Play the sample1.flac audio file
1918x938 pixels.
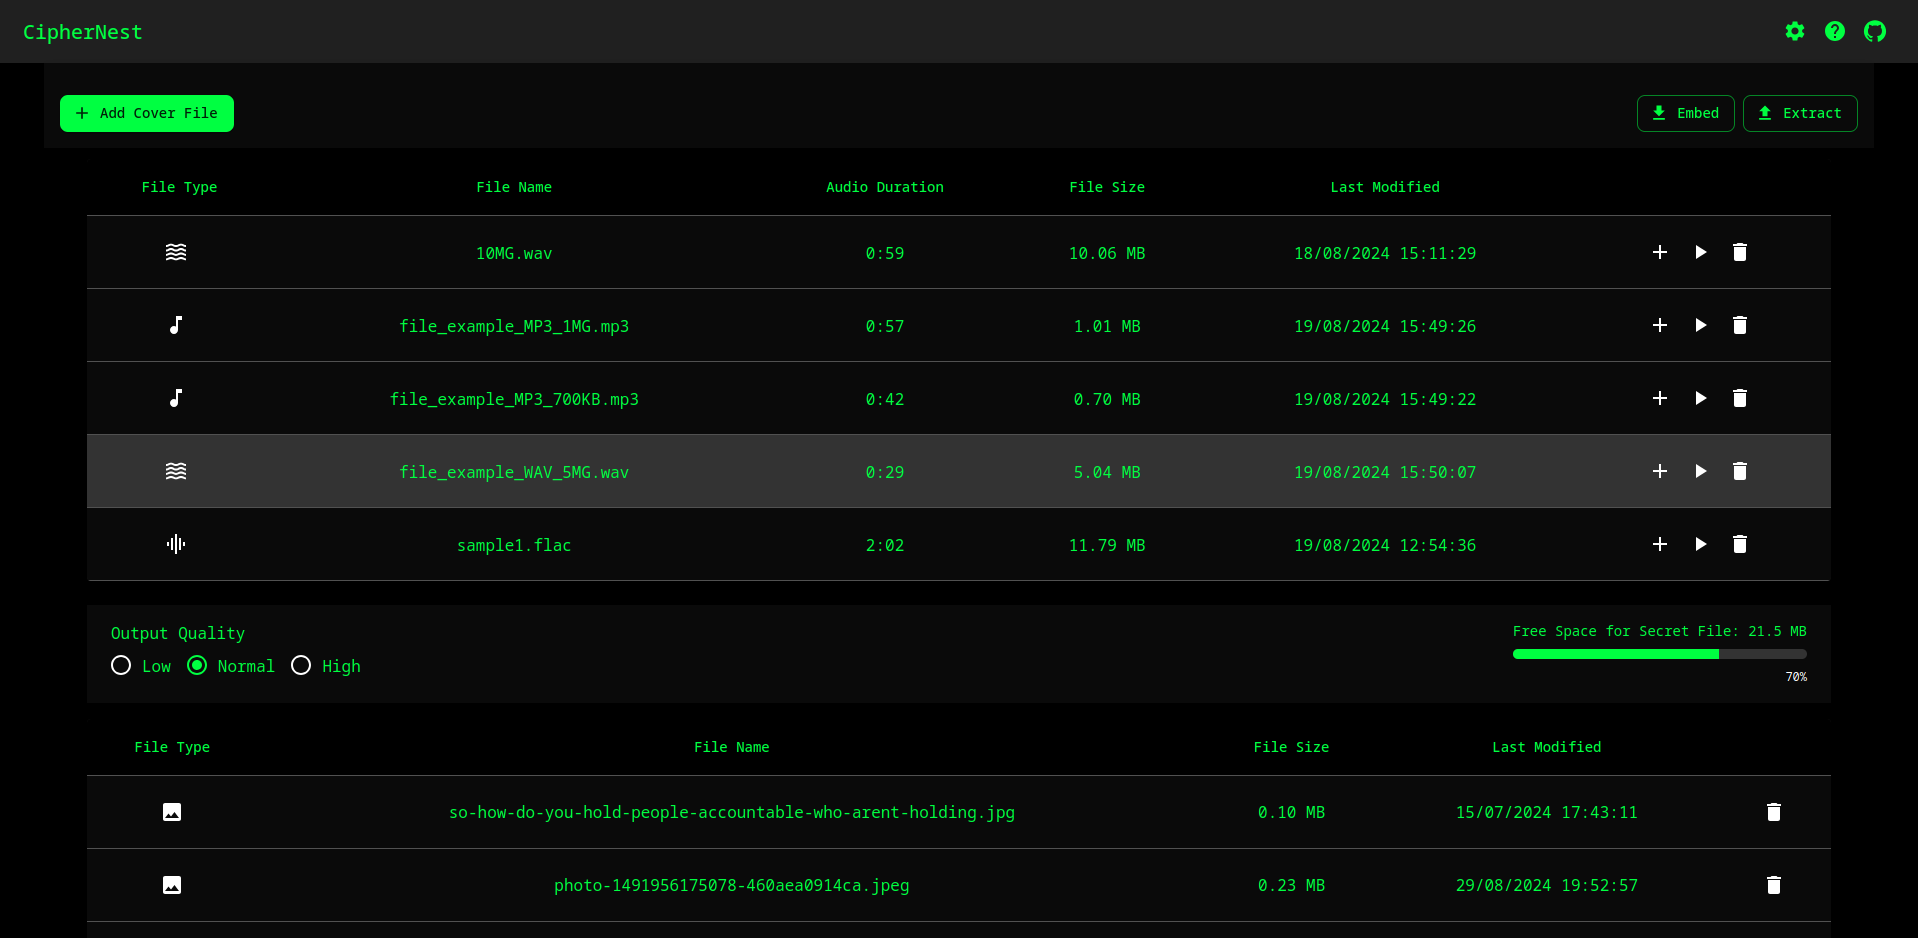tap(1700, 544)
